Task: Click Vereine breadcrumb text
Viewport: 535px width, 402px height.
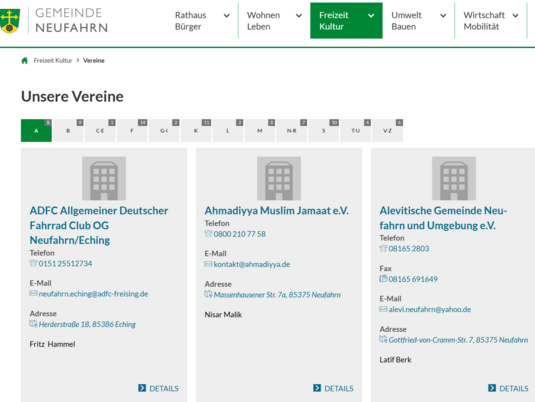Action: (x=94, y=60)
